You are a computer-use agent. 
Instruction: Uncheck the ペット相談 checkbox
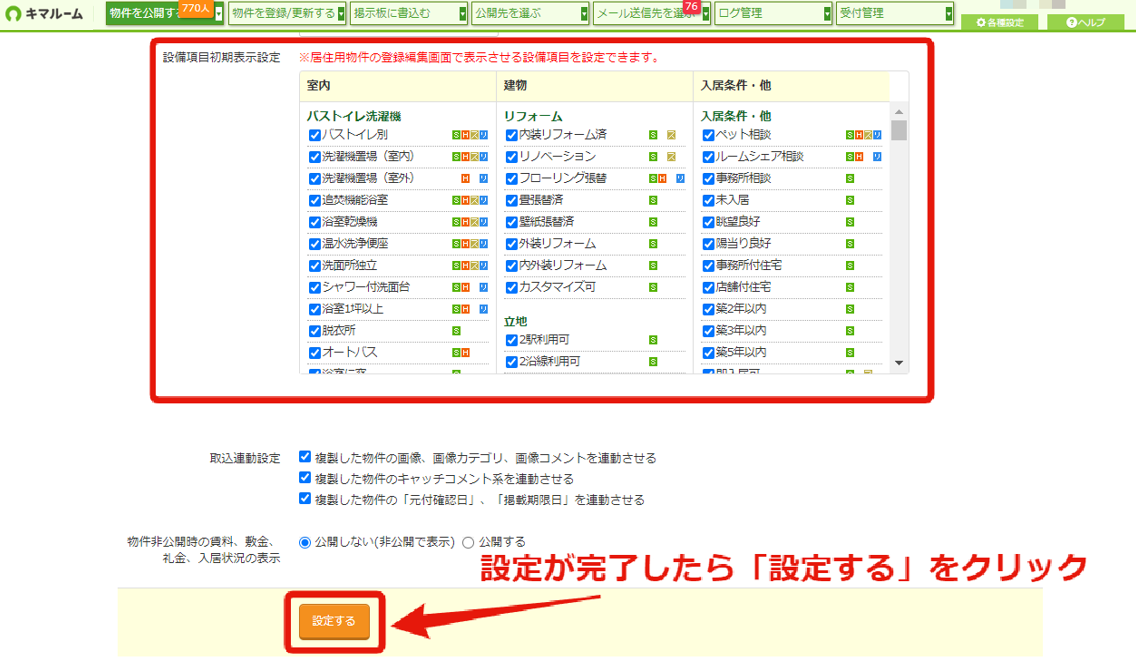pos(709,135)
